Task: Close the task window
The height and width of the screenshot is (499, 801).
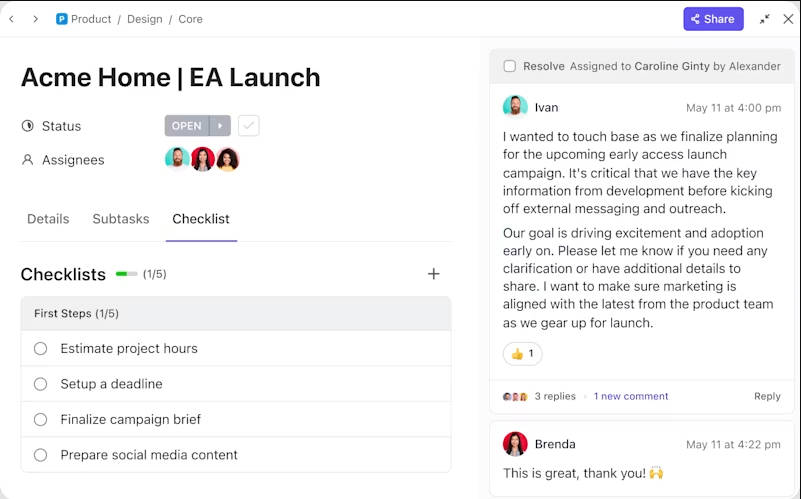Action: pos(788,19)
